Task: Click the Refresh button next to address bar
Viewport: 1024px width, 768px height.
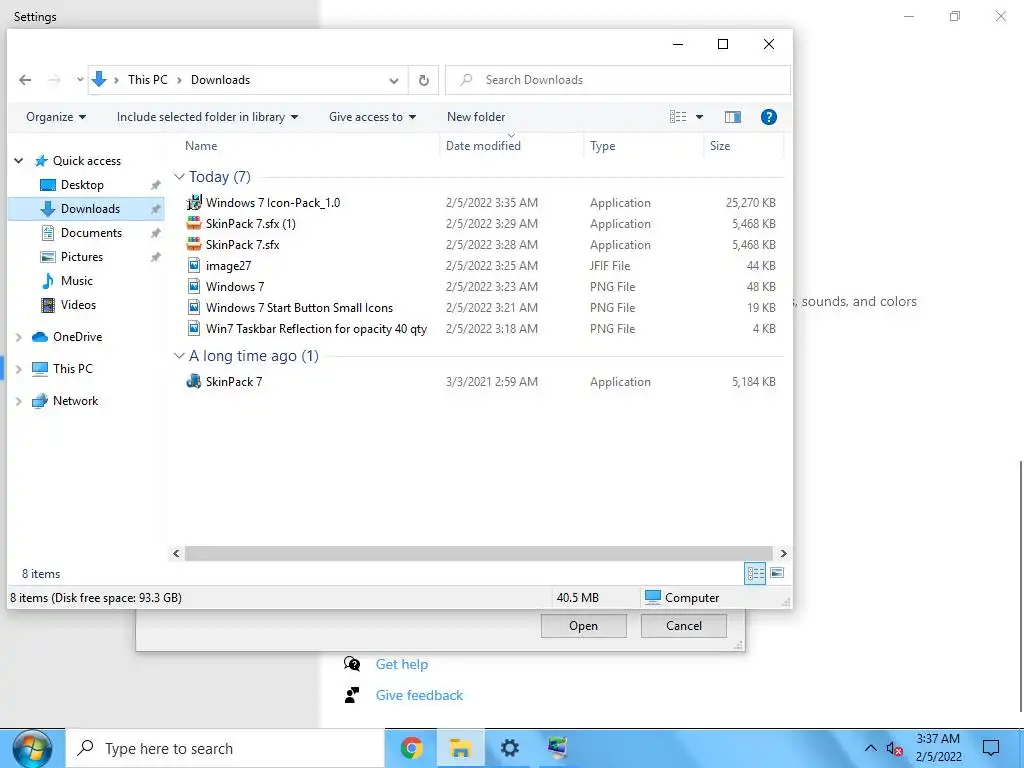Action: (x=423, y=80)
